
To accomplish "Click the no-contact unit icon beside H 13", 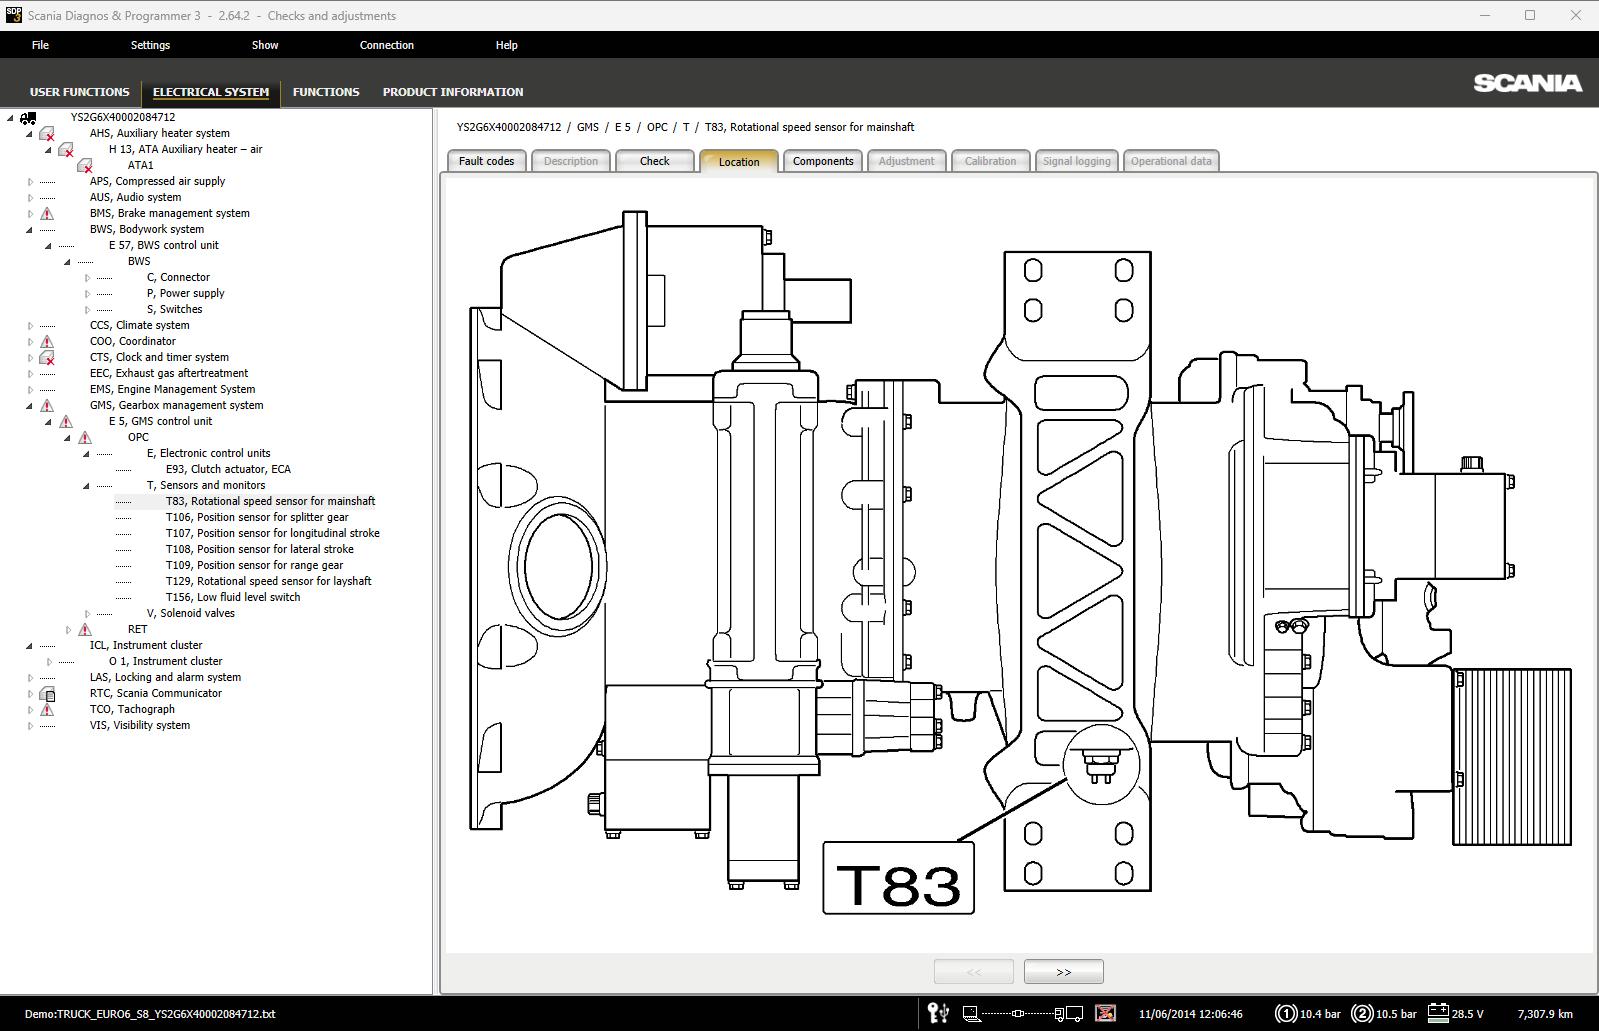I will coord(66,150).
